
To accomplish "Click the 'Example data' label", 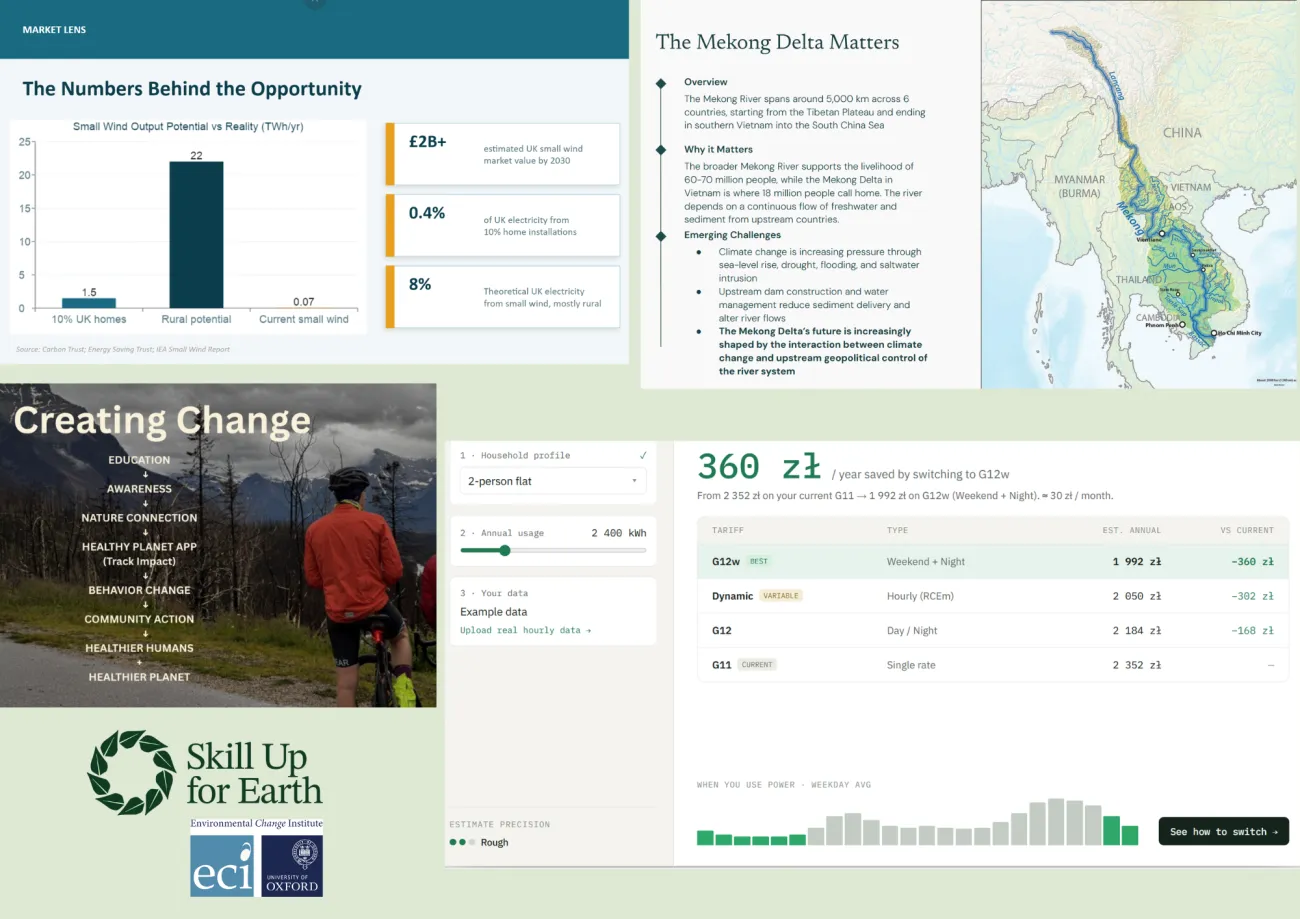I will (x=493, y=611).
